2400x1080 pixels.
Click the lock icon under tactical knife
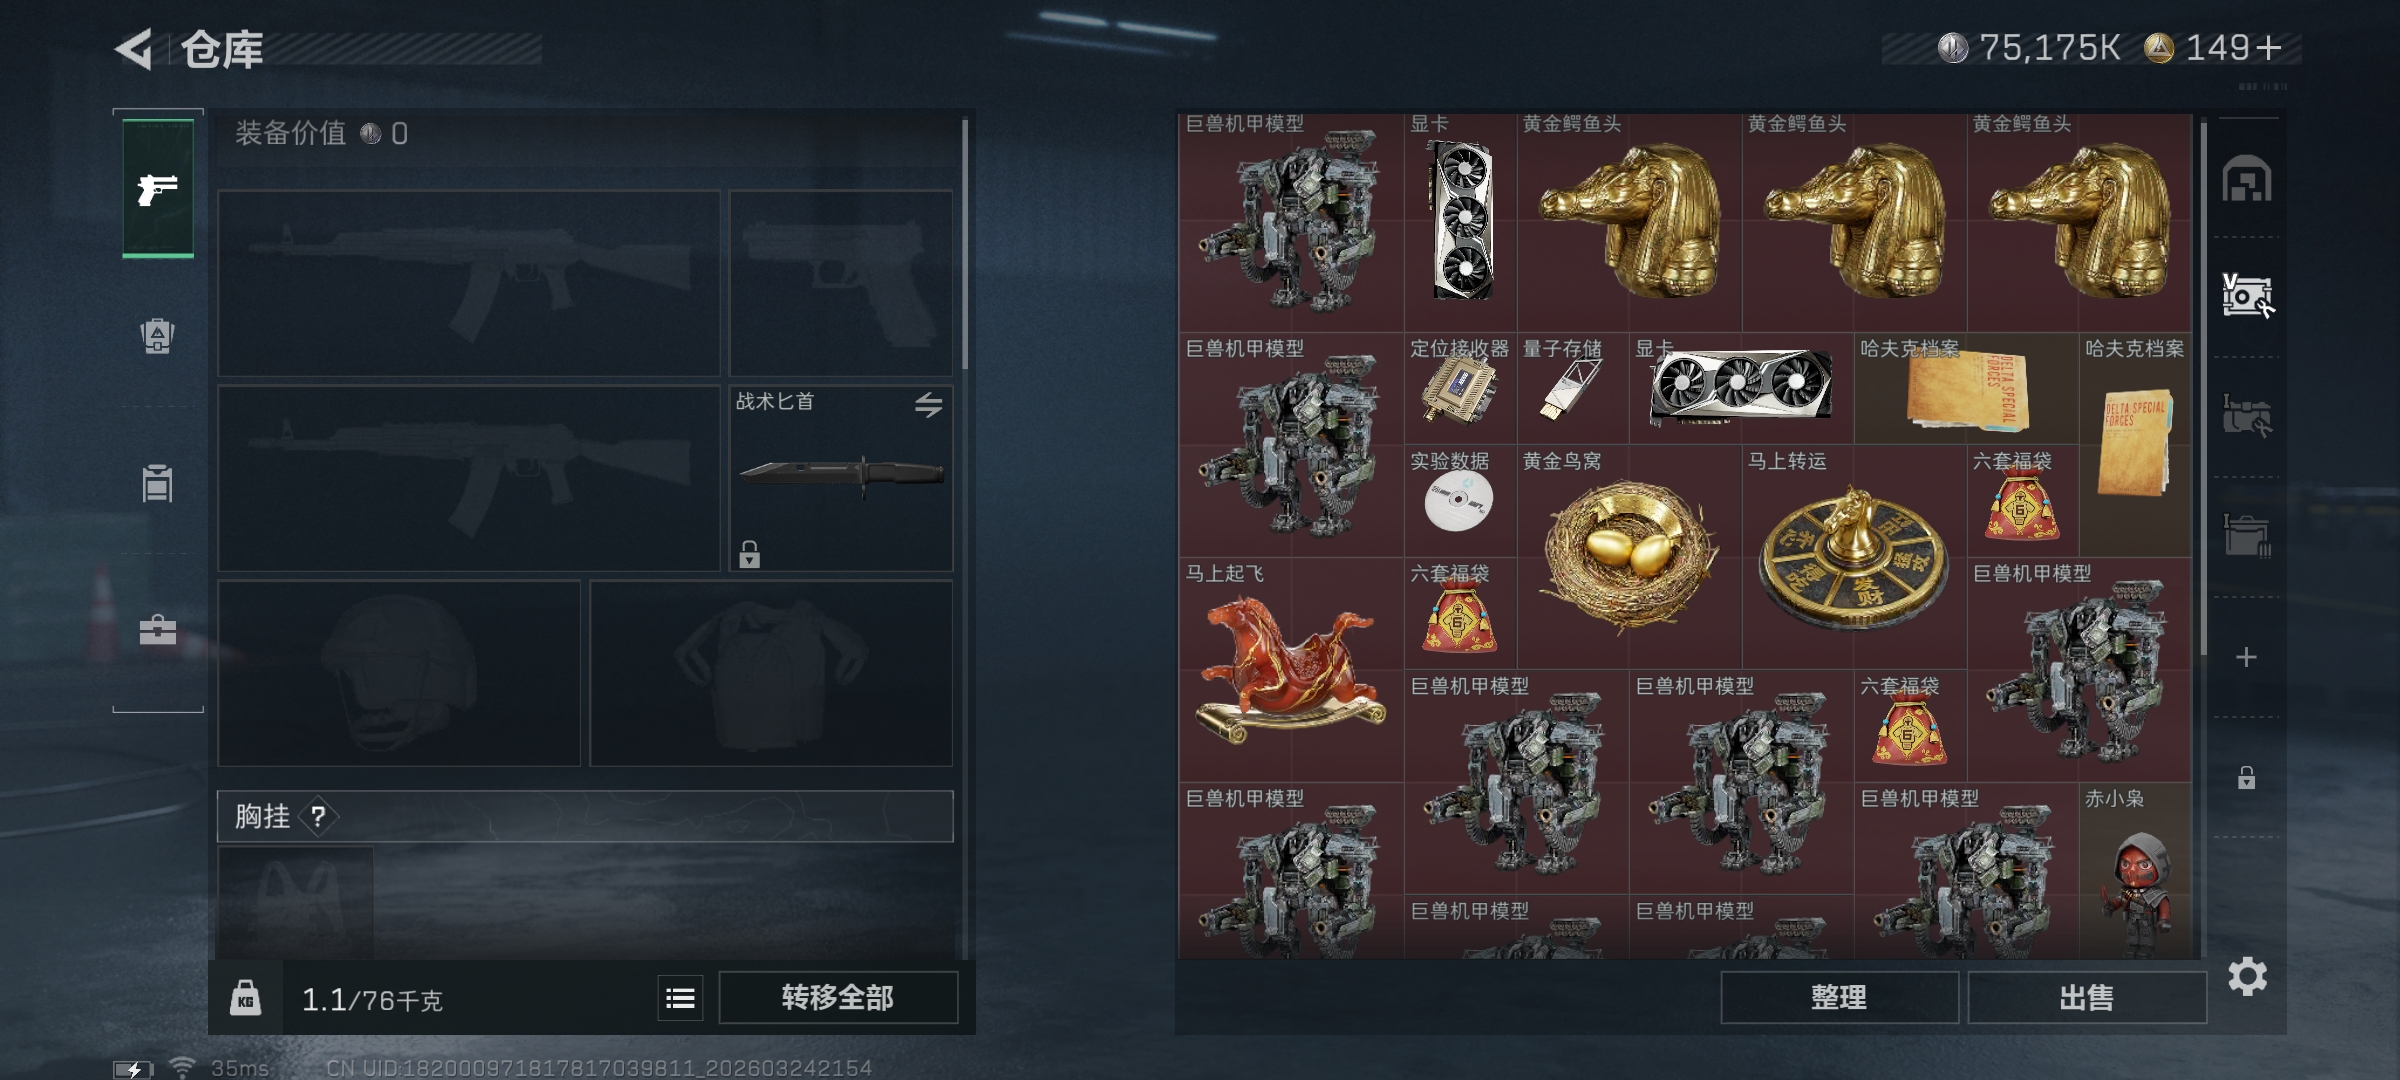click(750, 554)
